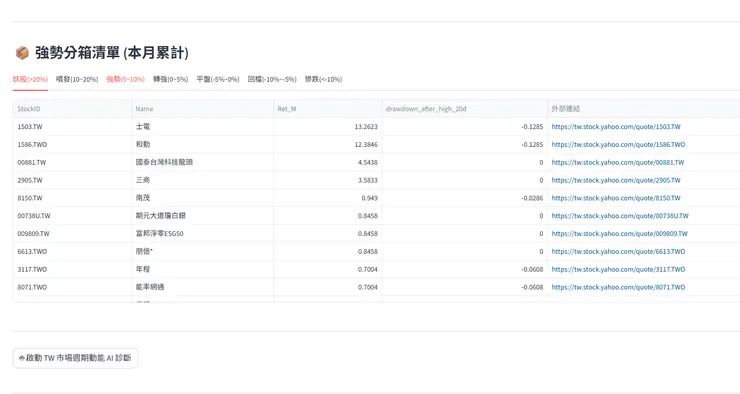The height and width of the screenshot is (394, 740).
Task: Select the Ret_M value 3.5833
Action: pyautogui.click(x=328, y=180)
